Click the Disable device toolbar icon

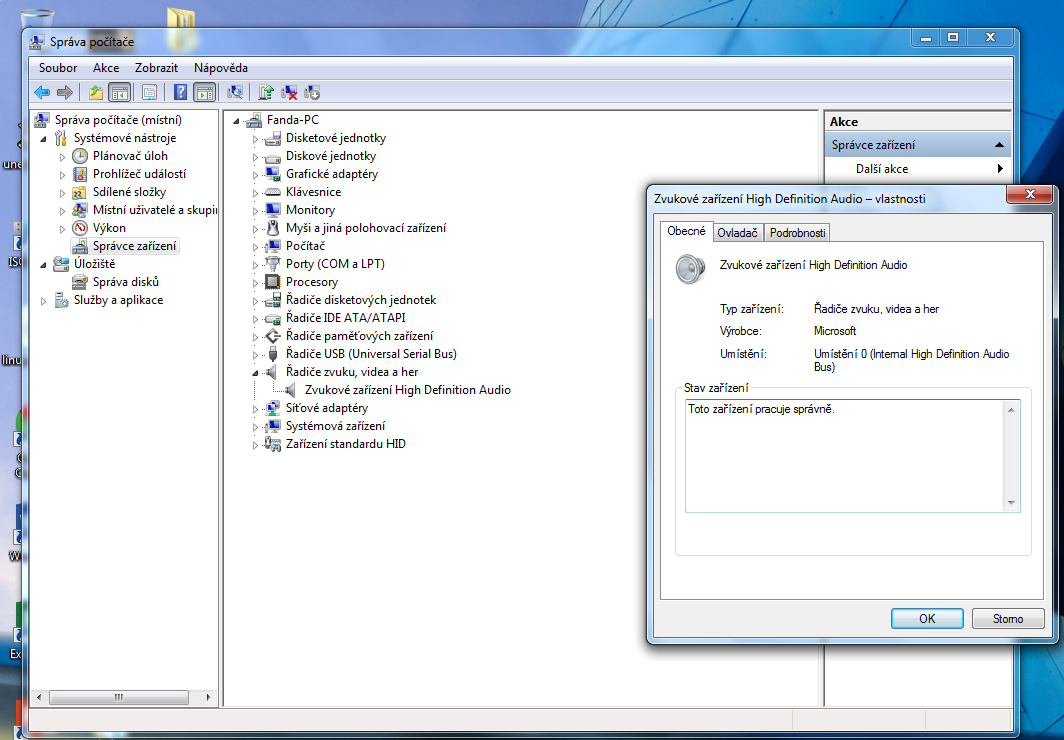click(x=312, y=93)
